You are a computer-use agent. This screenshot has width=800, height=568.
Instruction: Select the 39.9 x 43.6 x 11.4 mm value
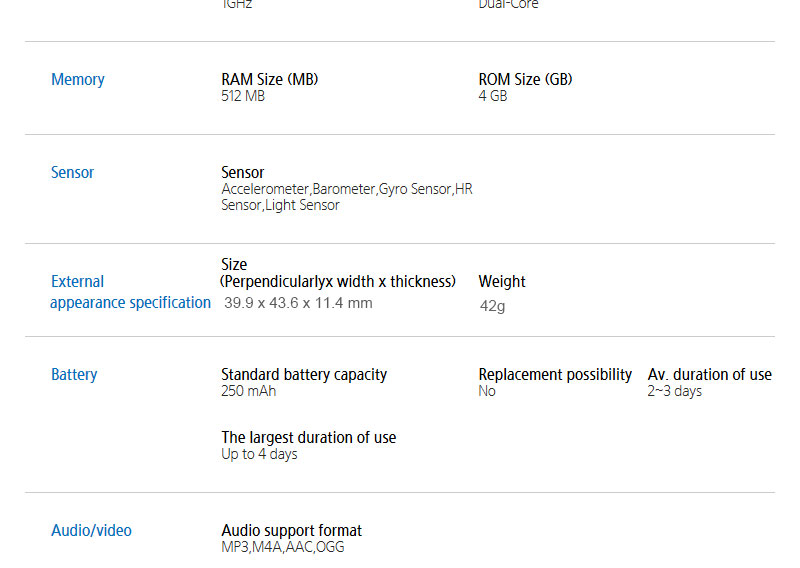click(x=298, y=303)
